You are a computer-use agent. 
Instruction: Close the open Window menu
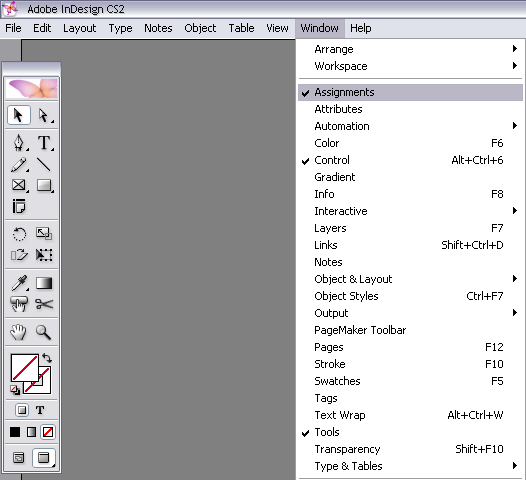320,28
